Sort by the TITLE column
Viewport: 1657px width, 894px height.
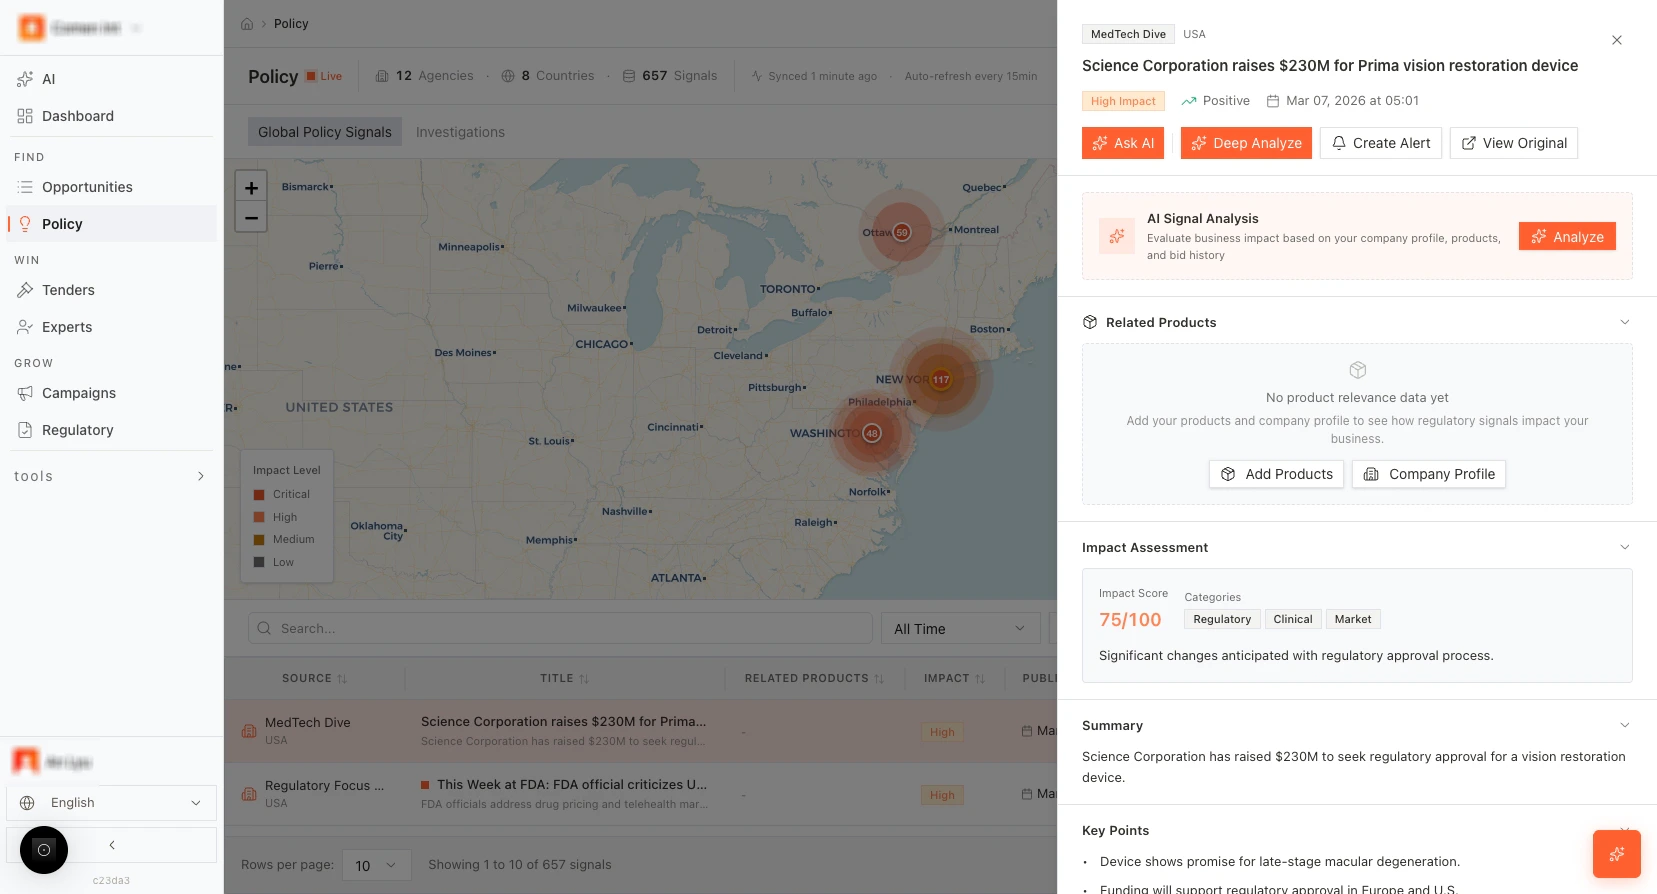coord(564,678)
